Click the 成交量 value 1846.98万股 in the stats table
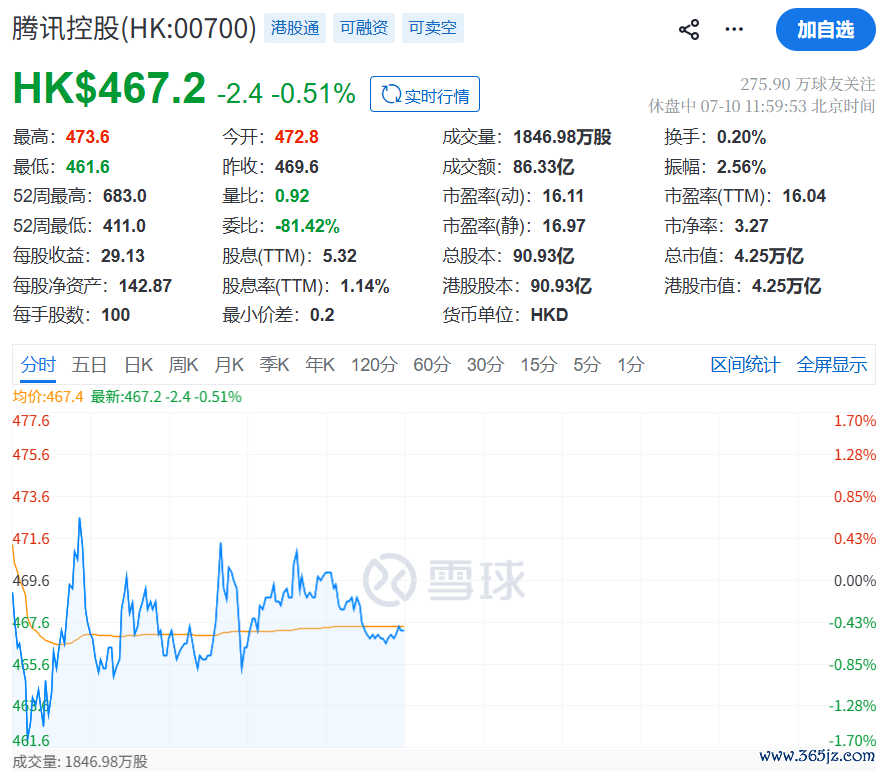Screen dimensions: 882x771 click(x=562, y=137)
